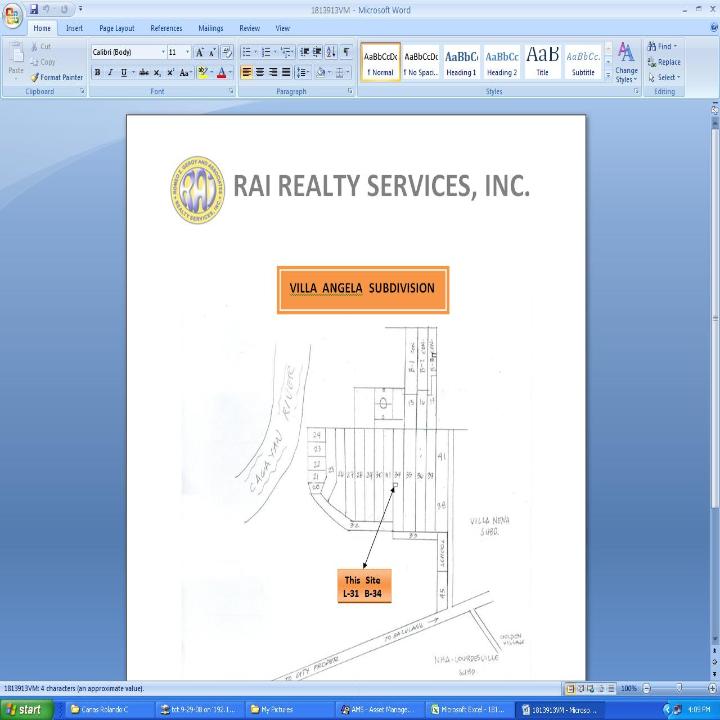
Task: Click the Windows start button
Action: click(27, 709)
